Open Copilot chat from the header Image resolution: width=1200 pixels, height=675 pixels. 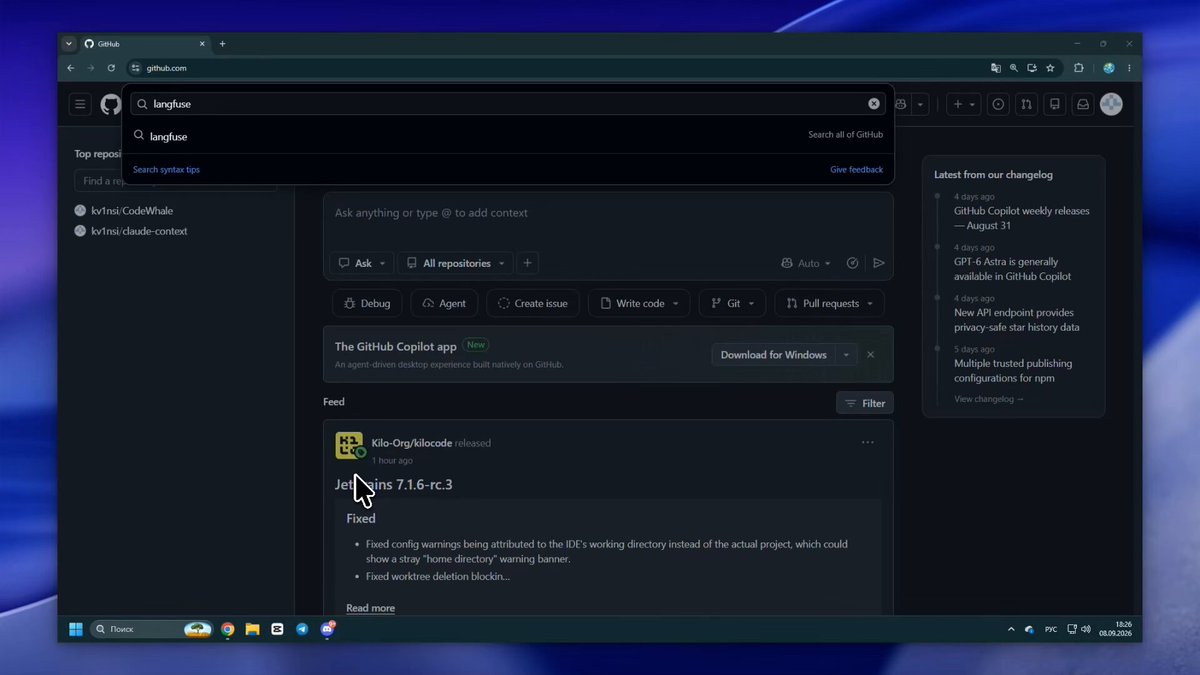[901, 104]
